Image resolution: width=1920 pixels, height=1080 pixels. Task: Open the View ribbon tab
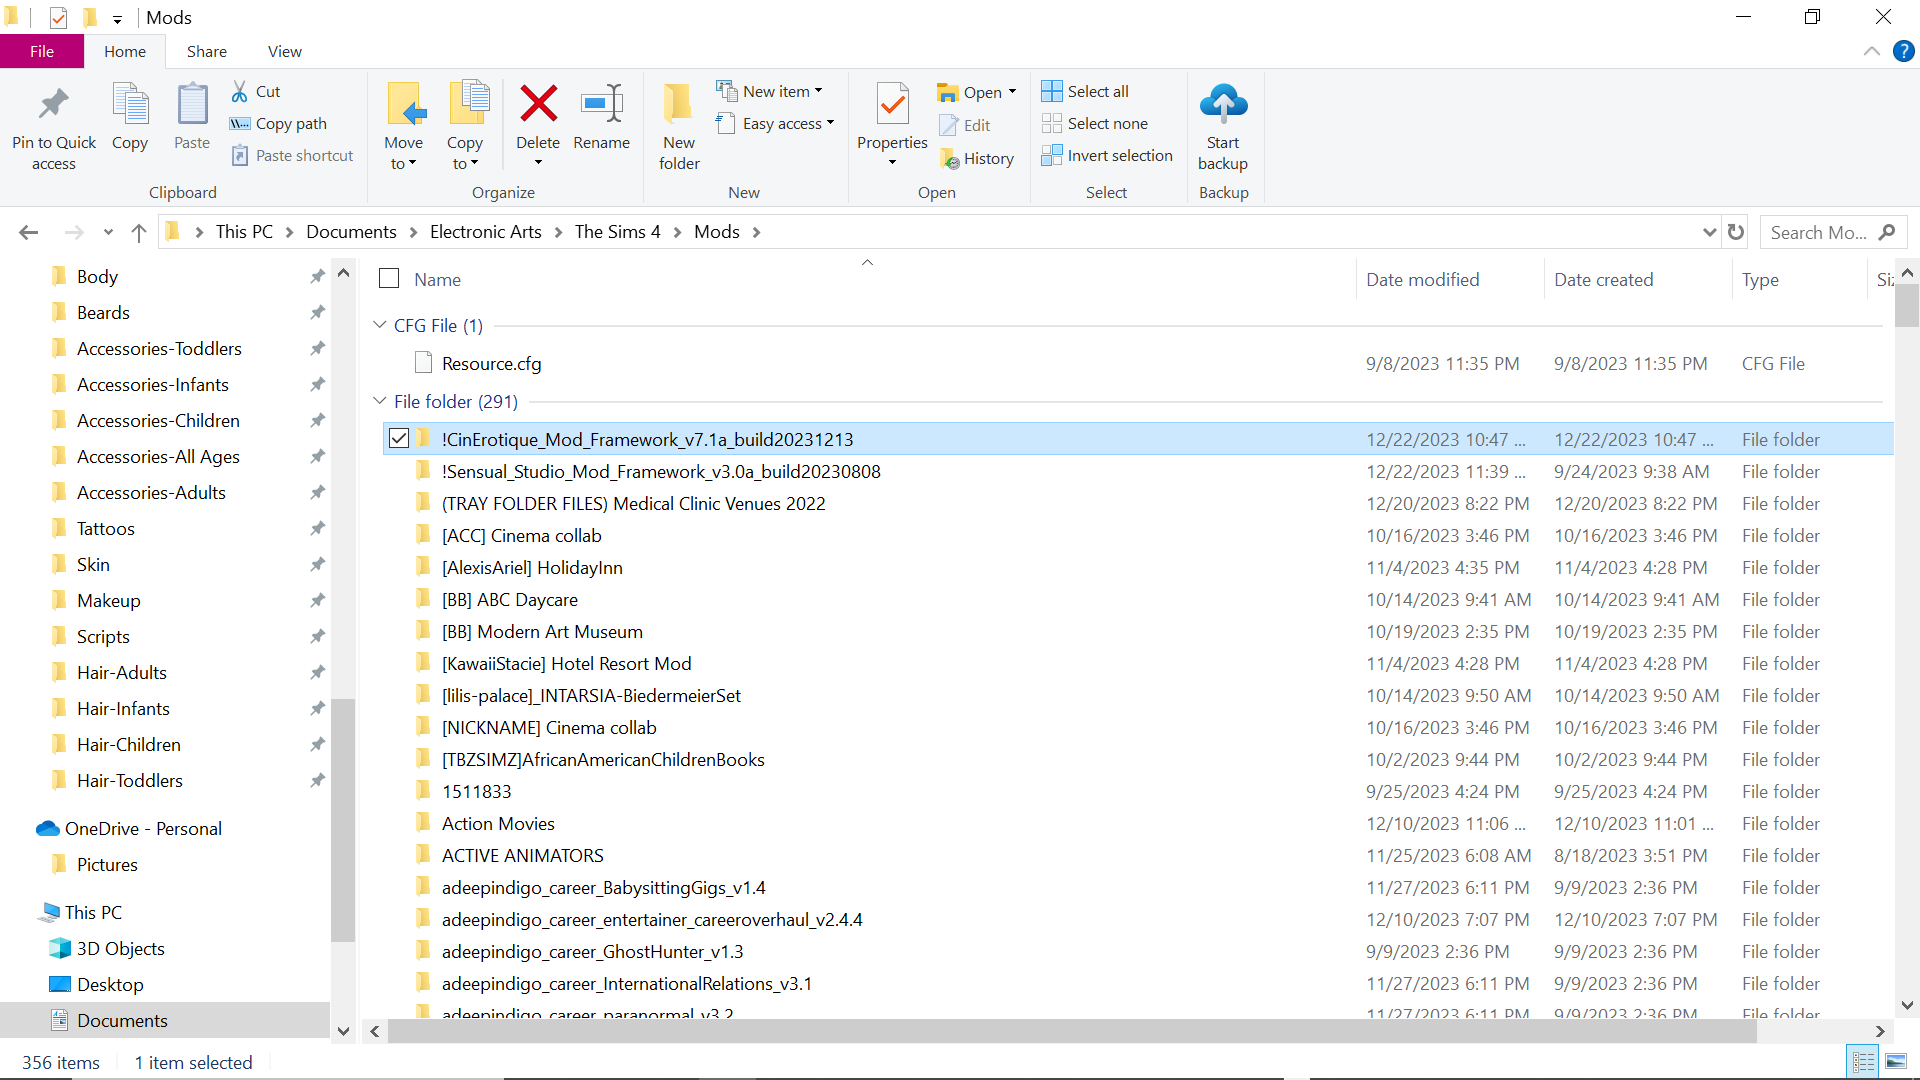(284, 51)
